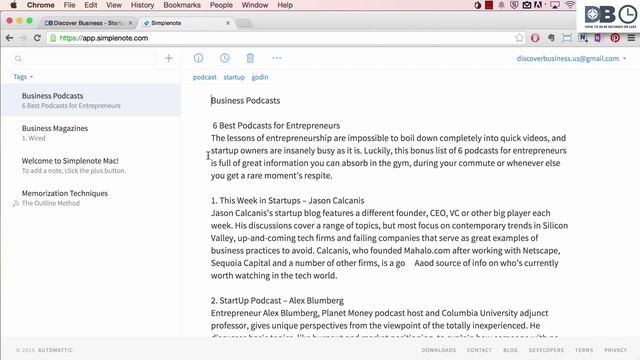The height and width of the screenshot is (360, 640).
Task: Close the Discover Business tab
Action: coord(130,23)
